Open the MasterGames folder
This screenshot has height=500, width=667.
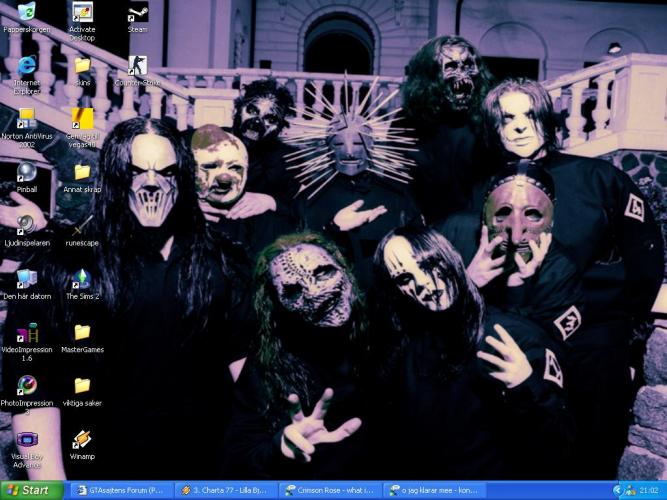pos(82,332)
